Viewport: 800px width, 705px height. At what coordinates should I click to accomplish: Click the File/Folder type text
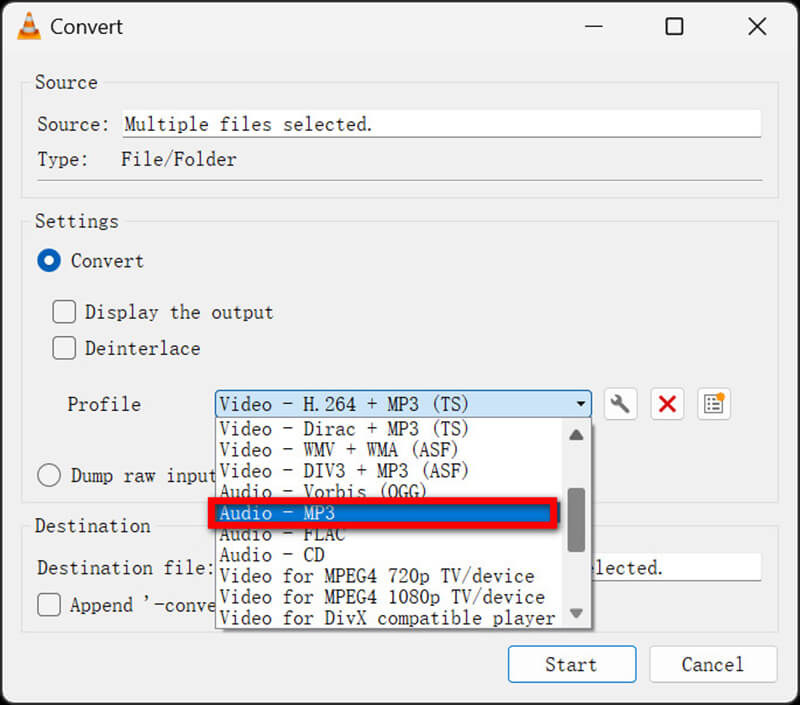[179, 159]
